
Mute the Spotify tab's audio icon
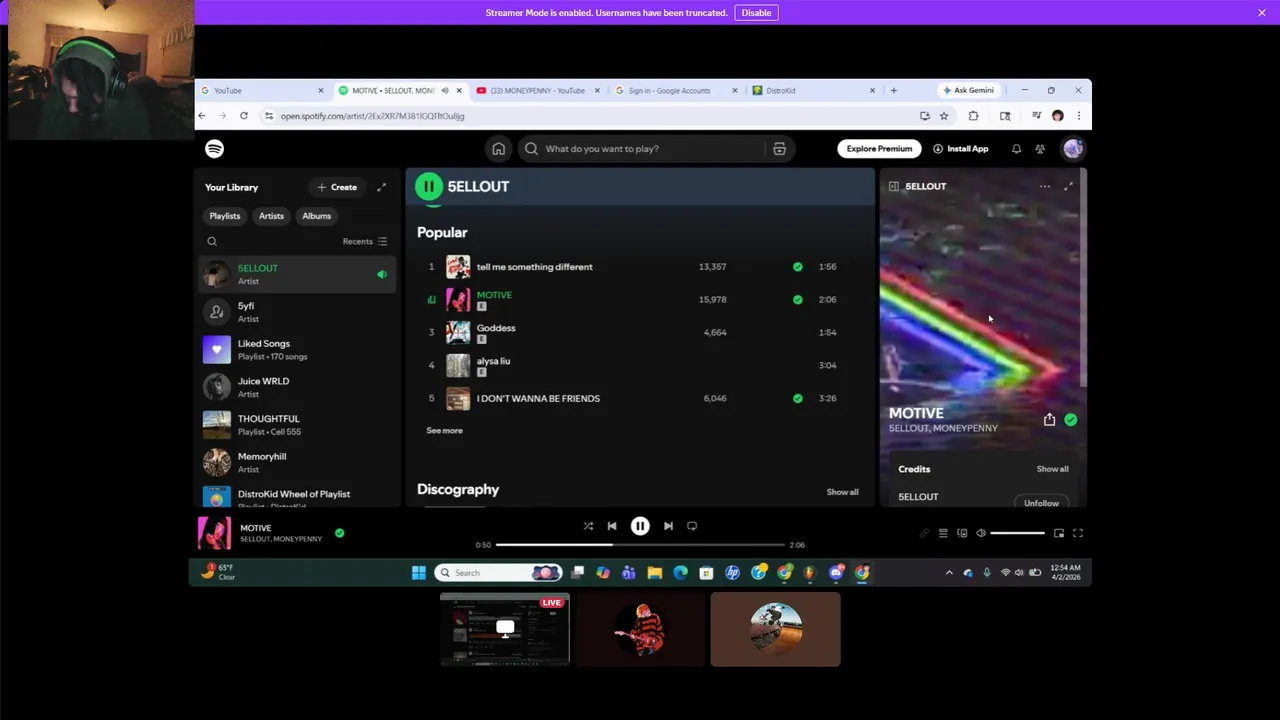pos(445,91)
